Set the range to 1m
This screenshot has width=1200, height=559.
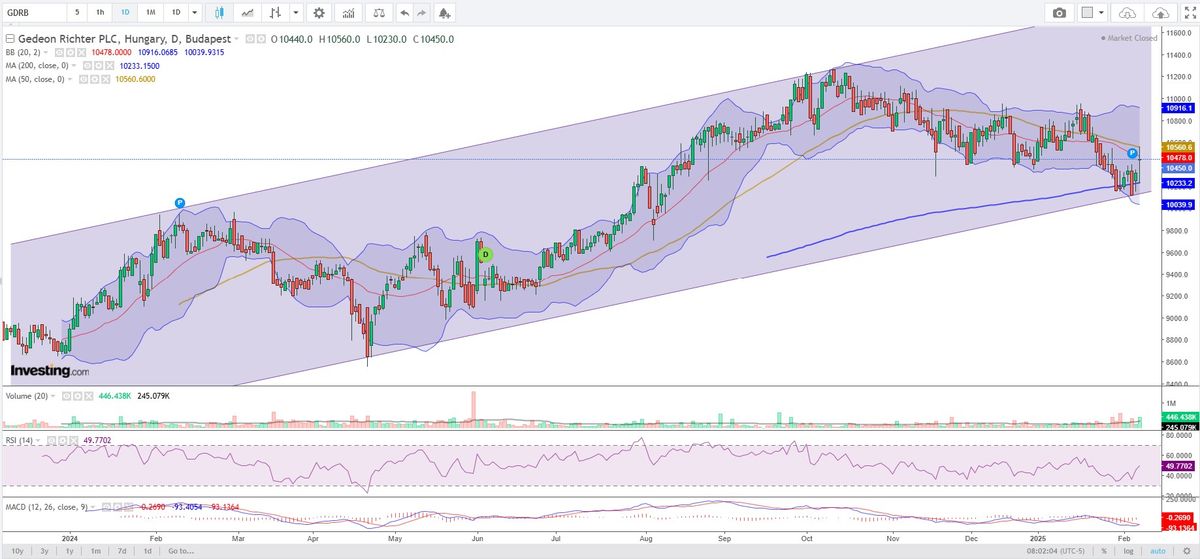(x=94, y=551)
